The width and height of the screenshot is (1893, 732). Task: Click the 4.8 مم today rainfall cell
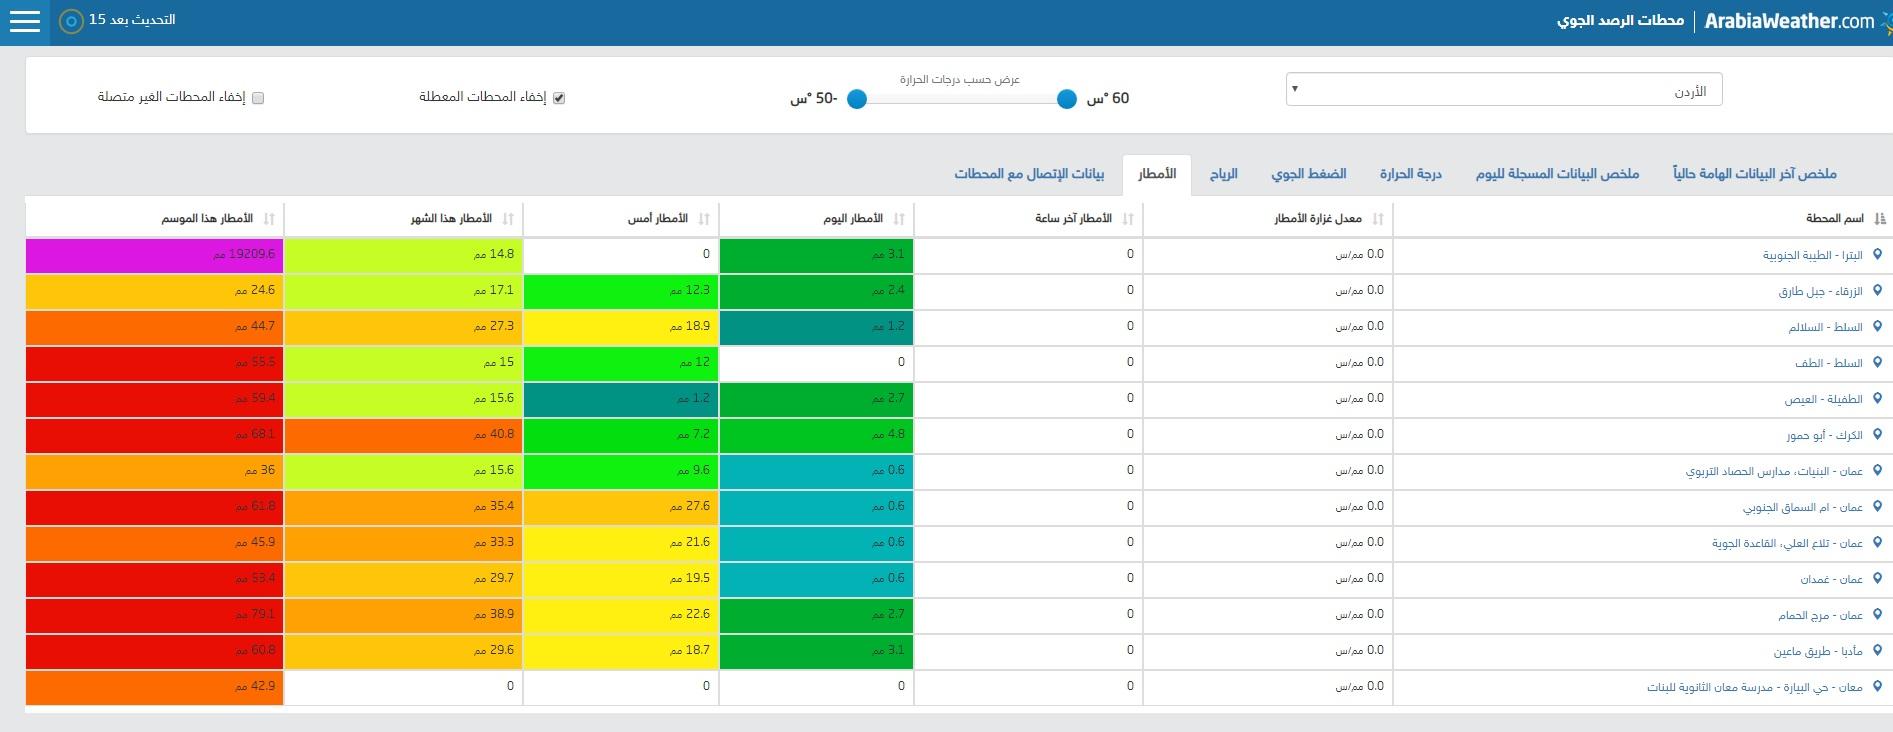(x=816, y=435)
